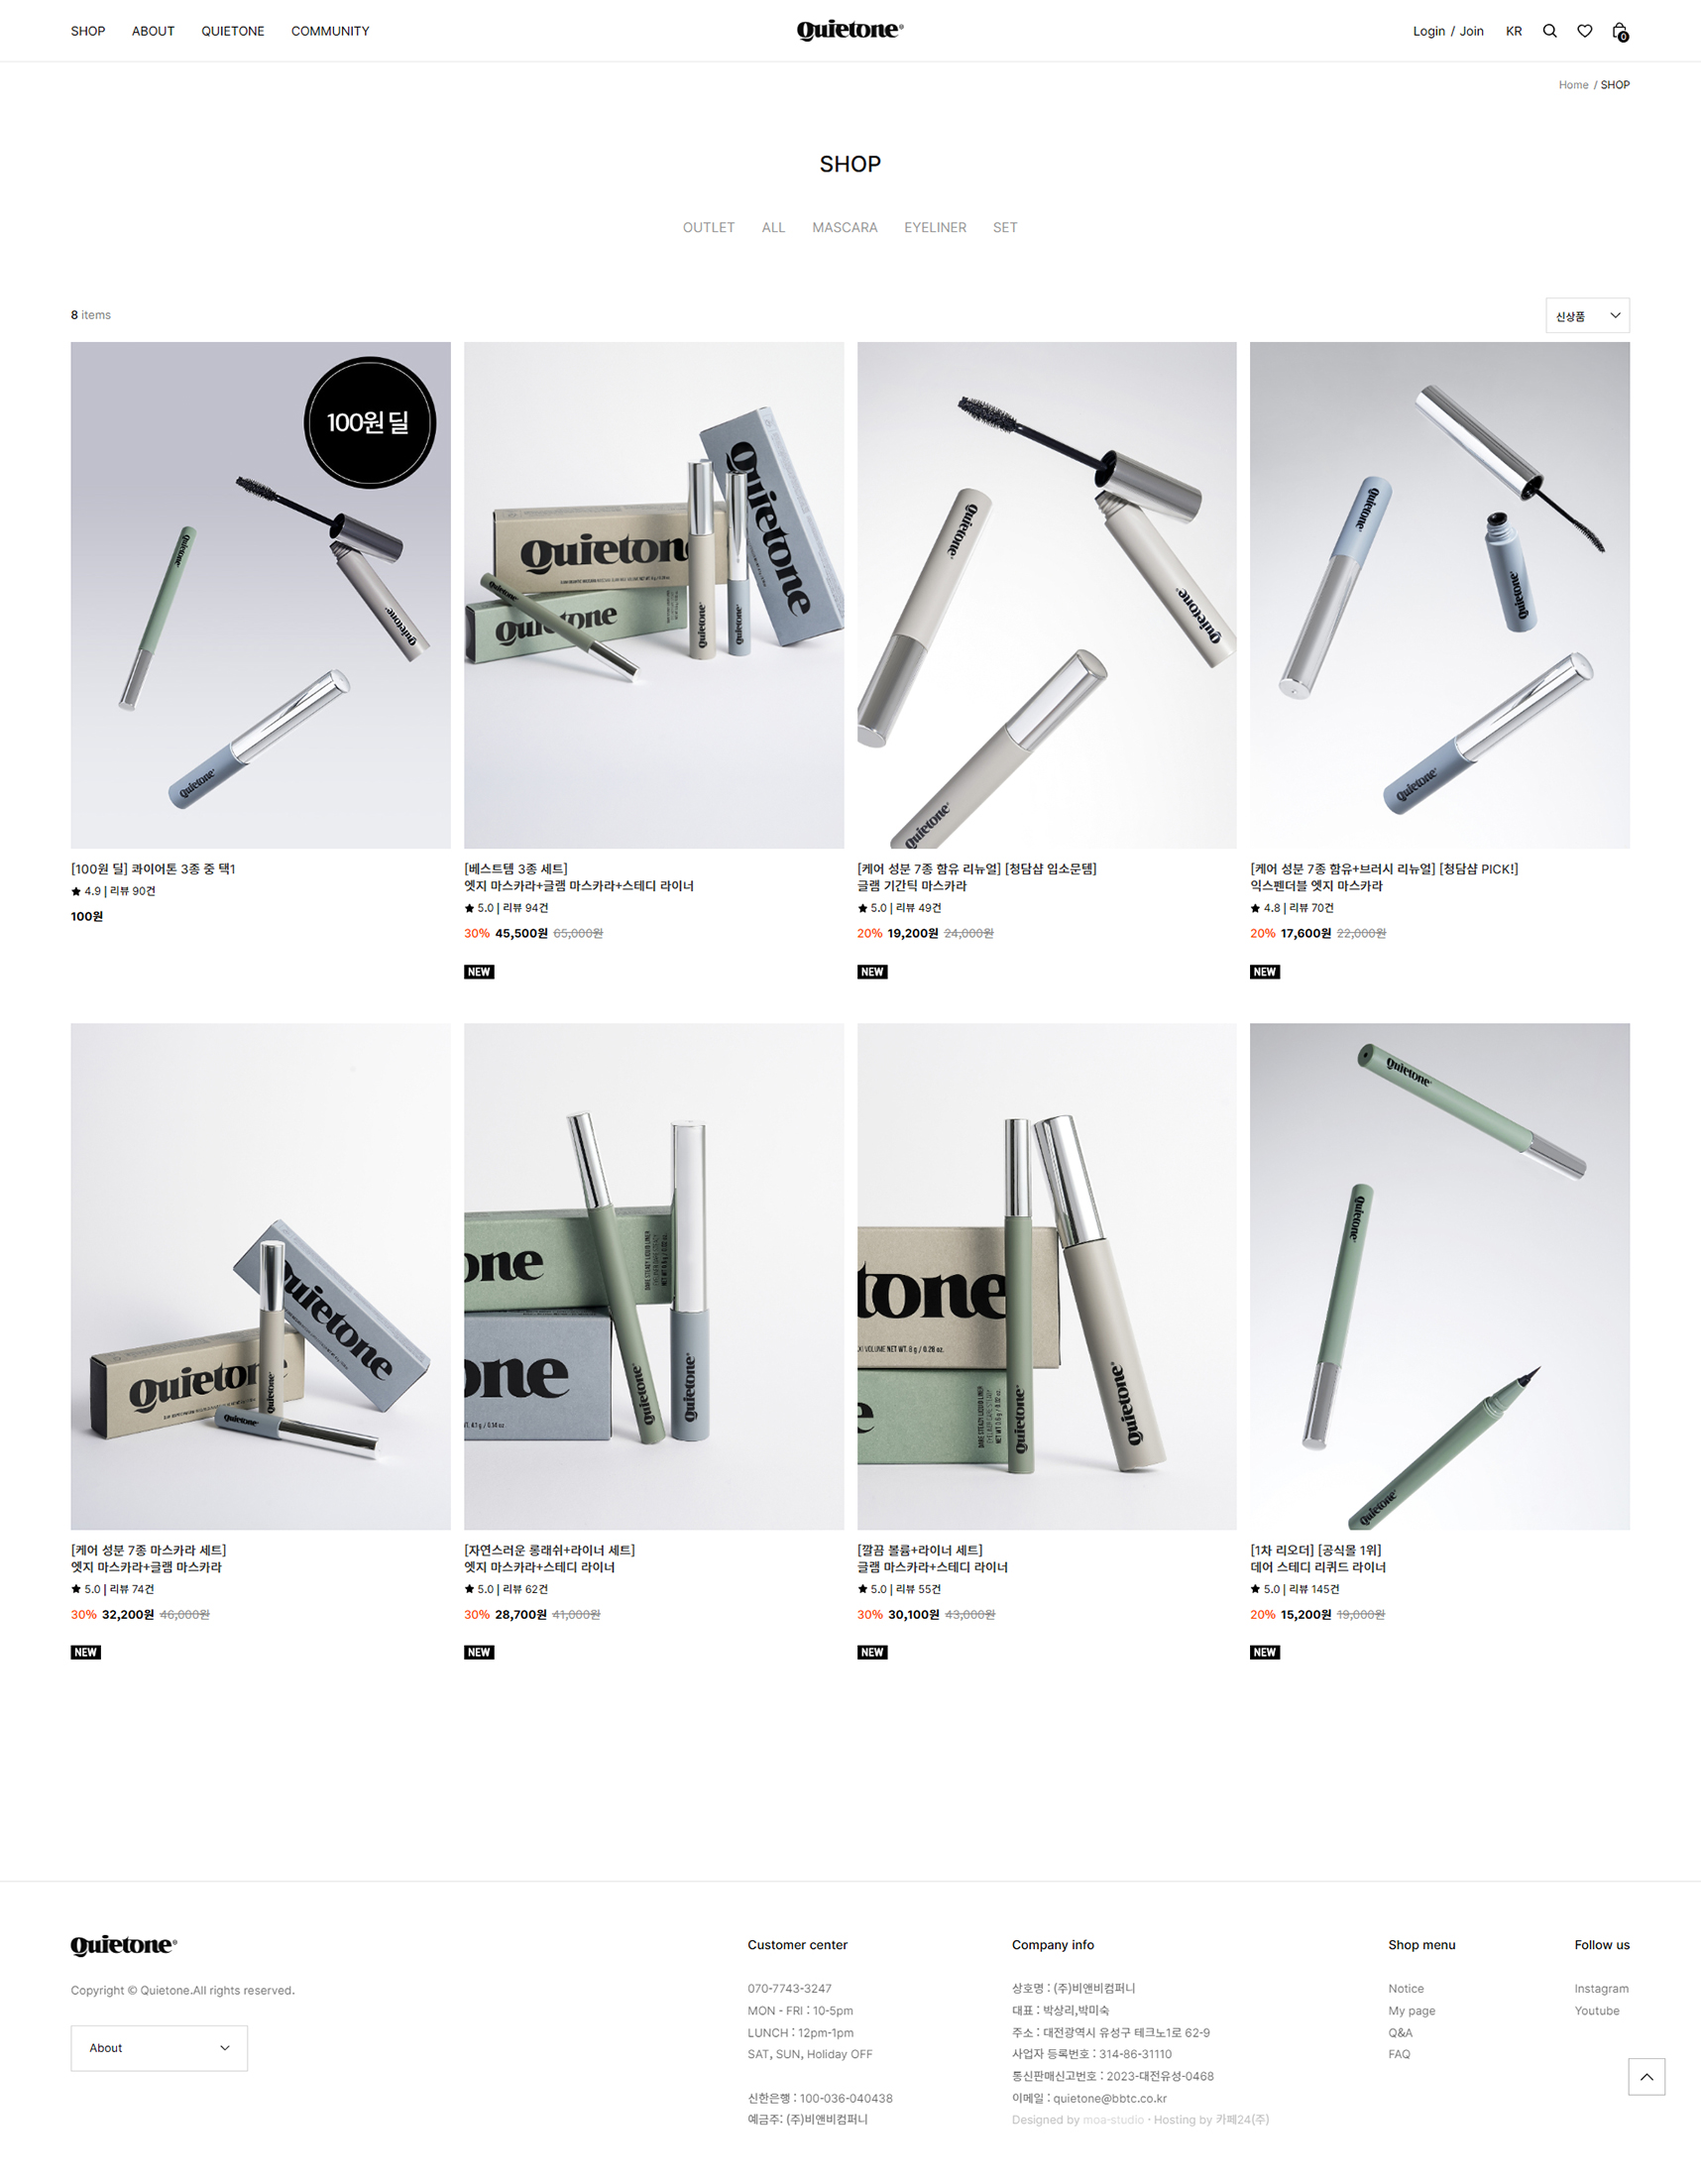Open the ABOUT menu item
Image resolution: width=1701 pixels, height=2184 pixels.
[153, 31]
